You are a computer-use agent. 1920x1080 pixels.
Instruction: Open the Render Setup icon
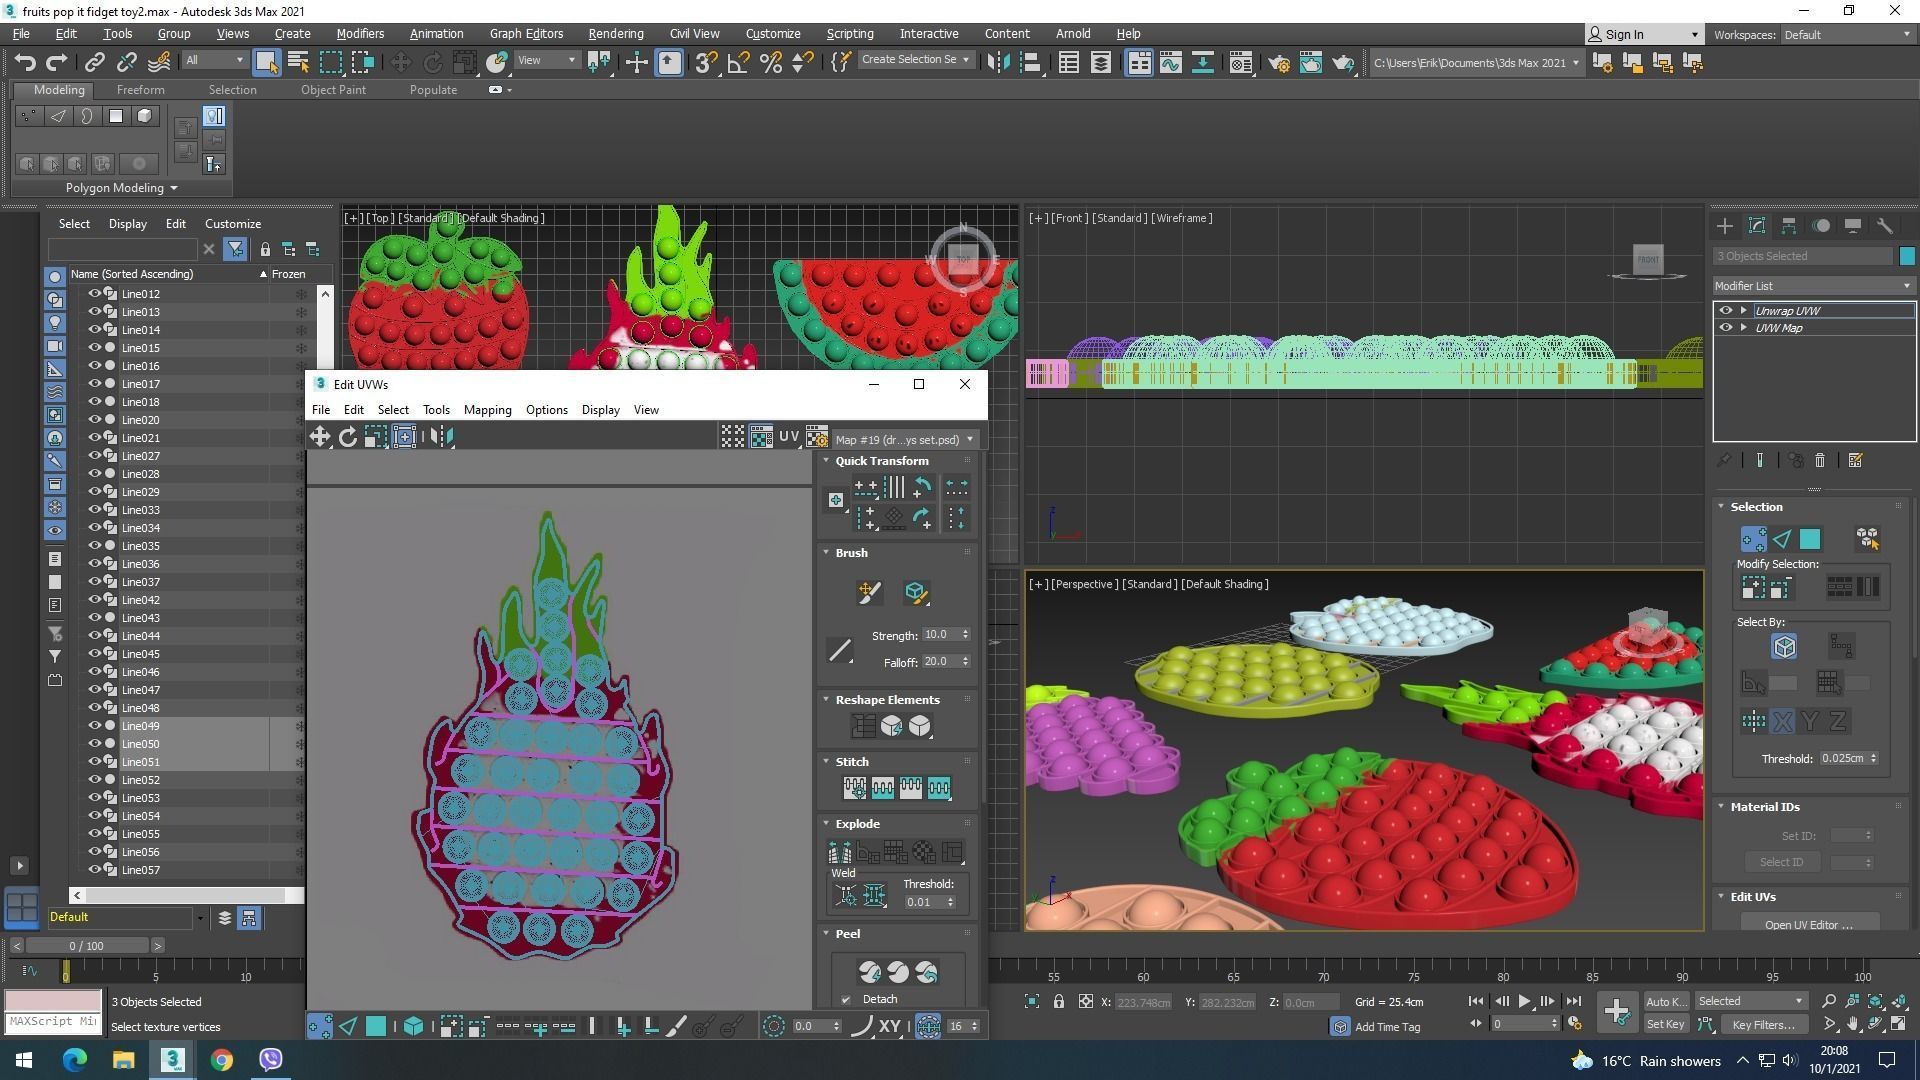tap(1278, 62)
